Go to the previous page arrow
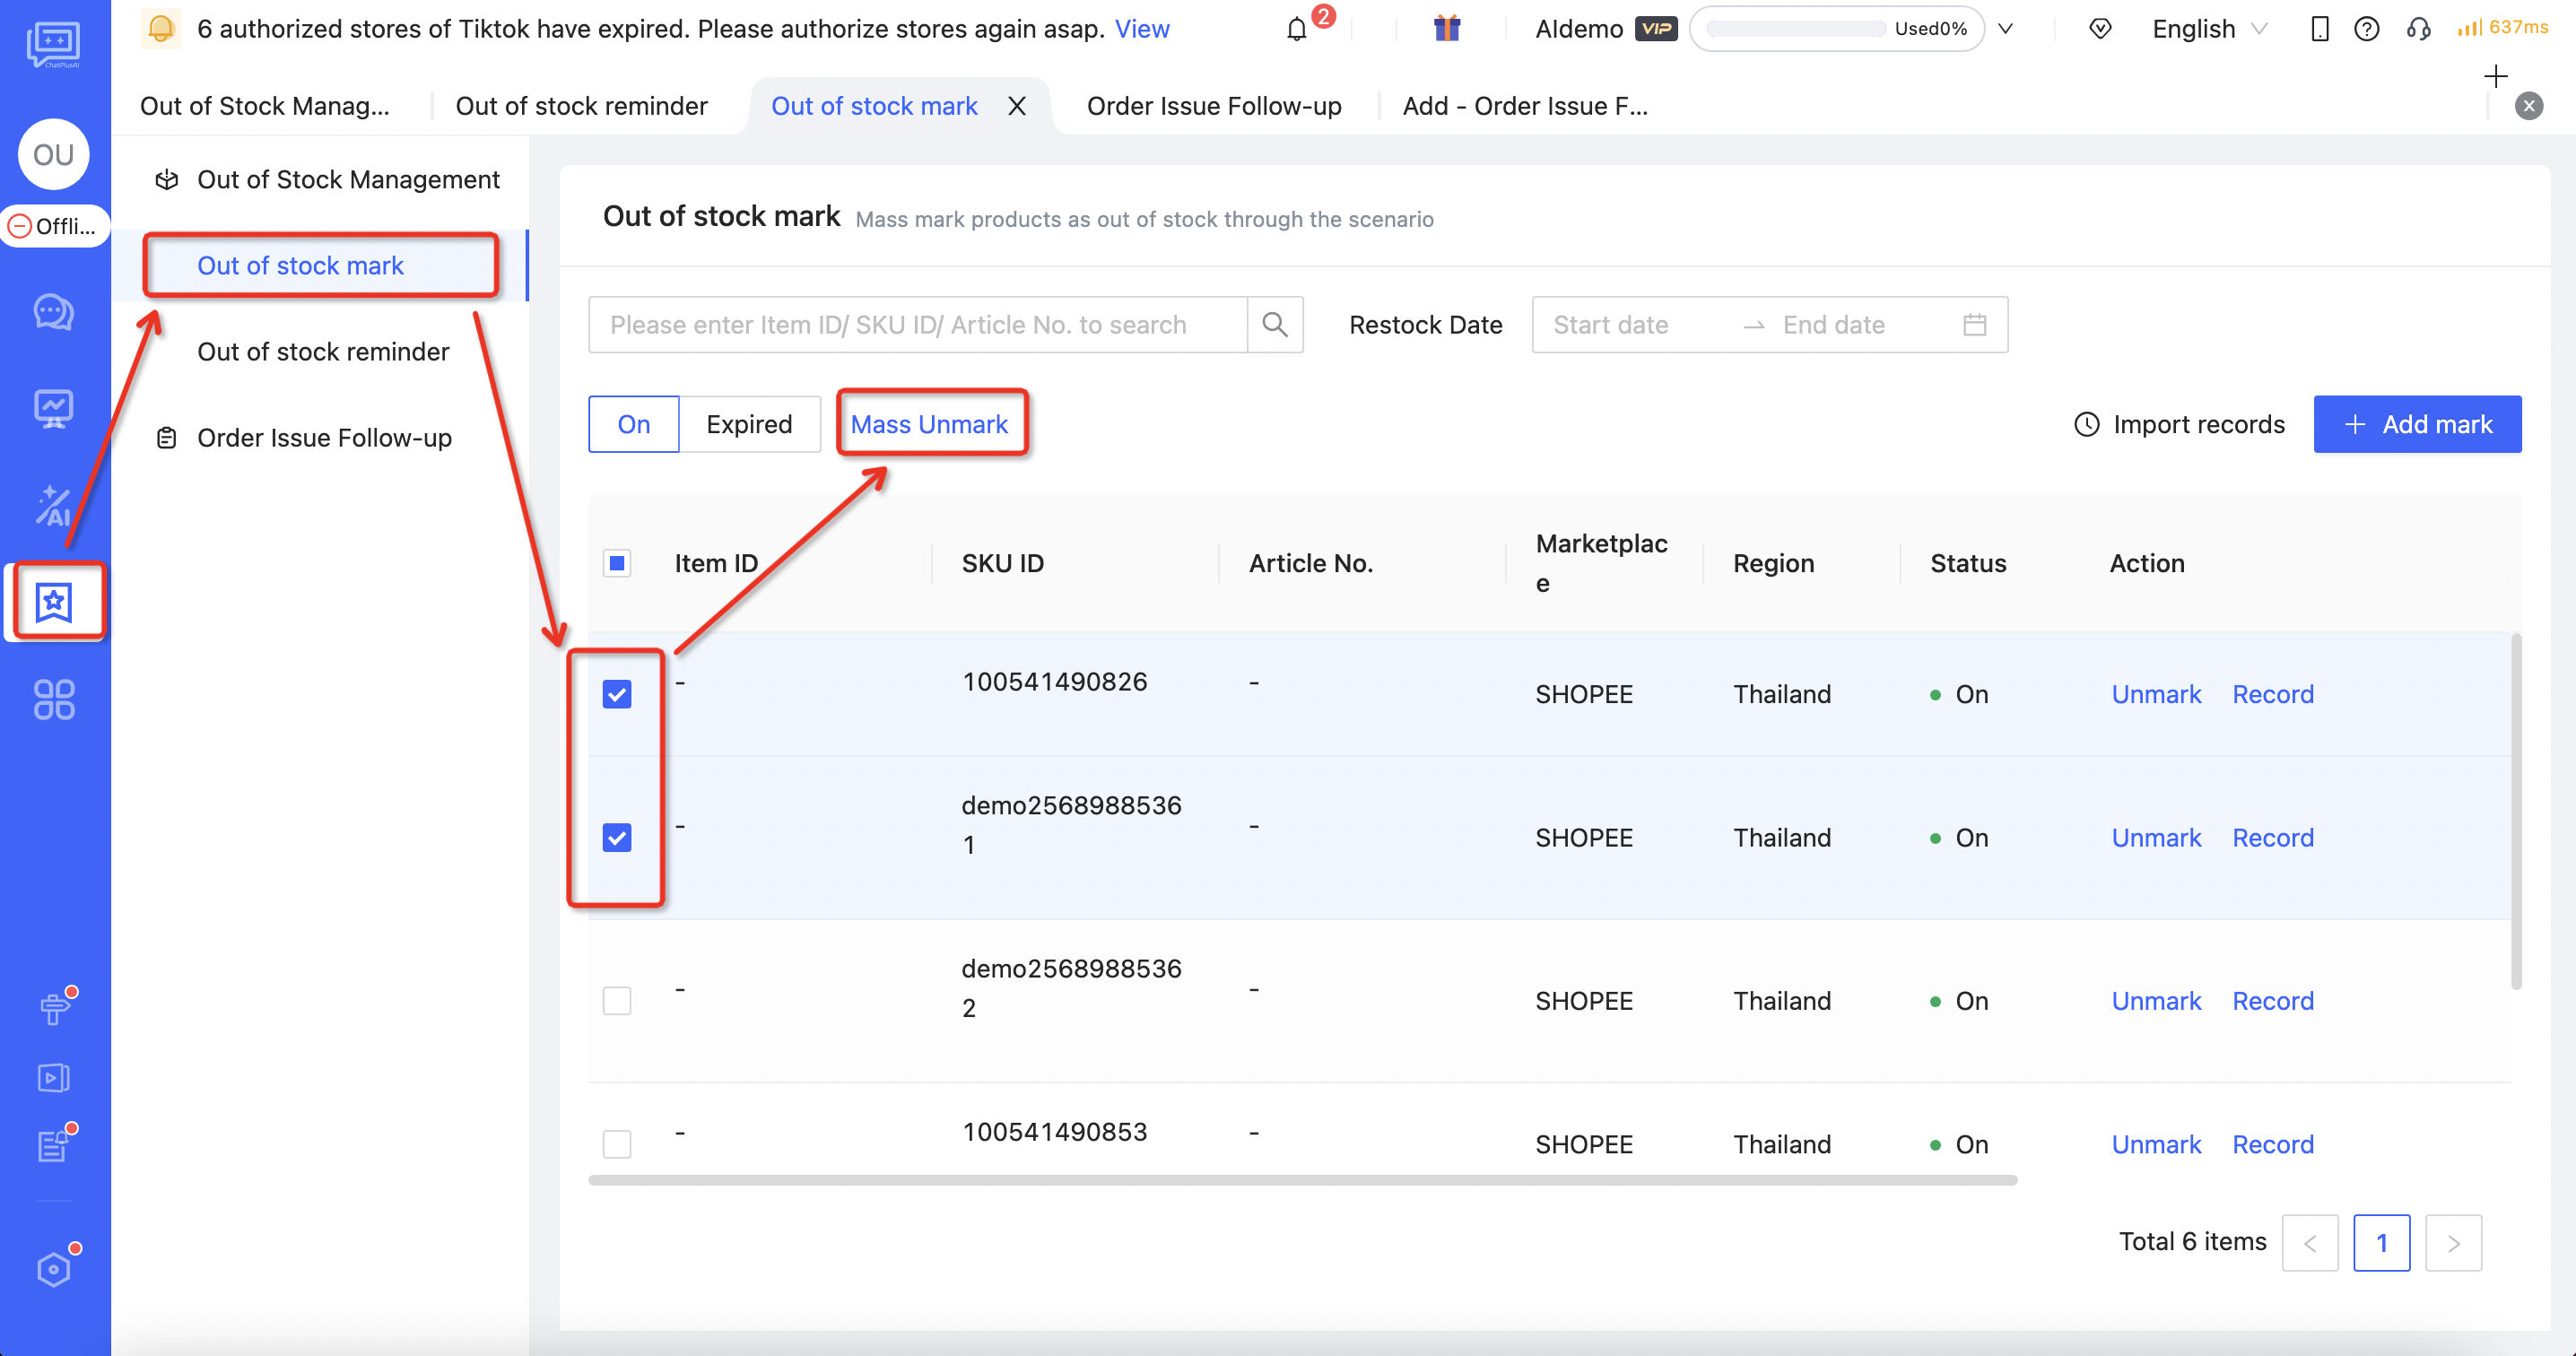The image size is (2576, 1356). click(x=2310, y=1243)
